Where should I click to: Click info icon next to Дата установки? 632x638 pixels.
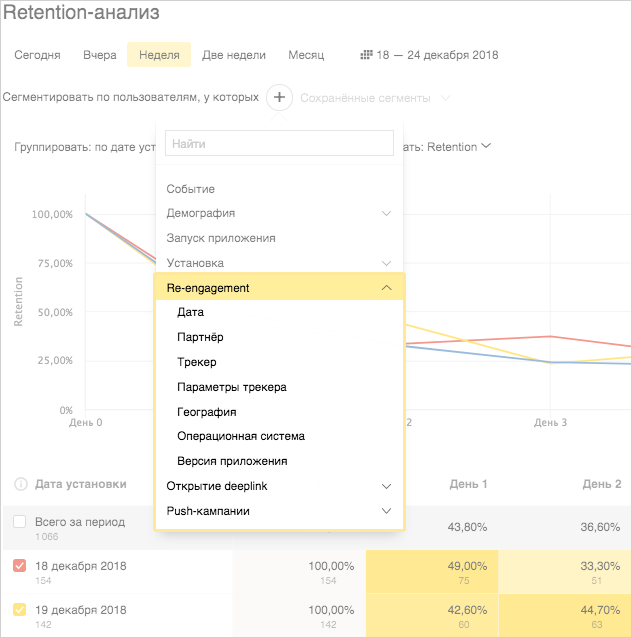tap(20, 485)
